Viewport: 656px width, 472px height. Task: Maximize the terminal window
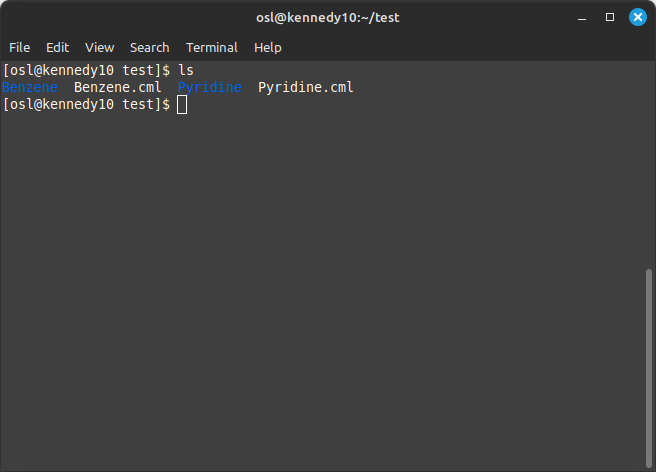point(610,17)
